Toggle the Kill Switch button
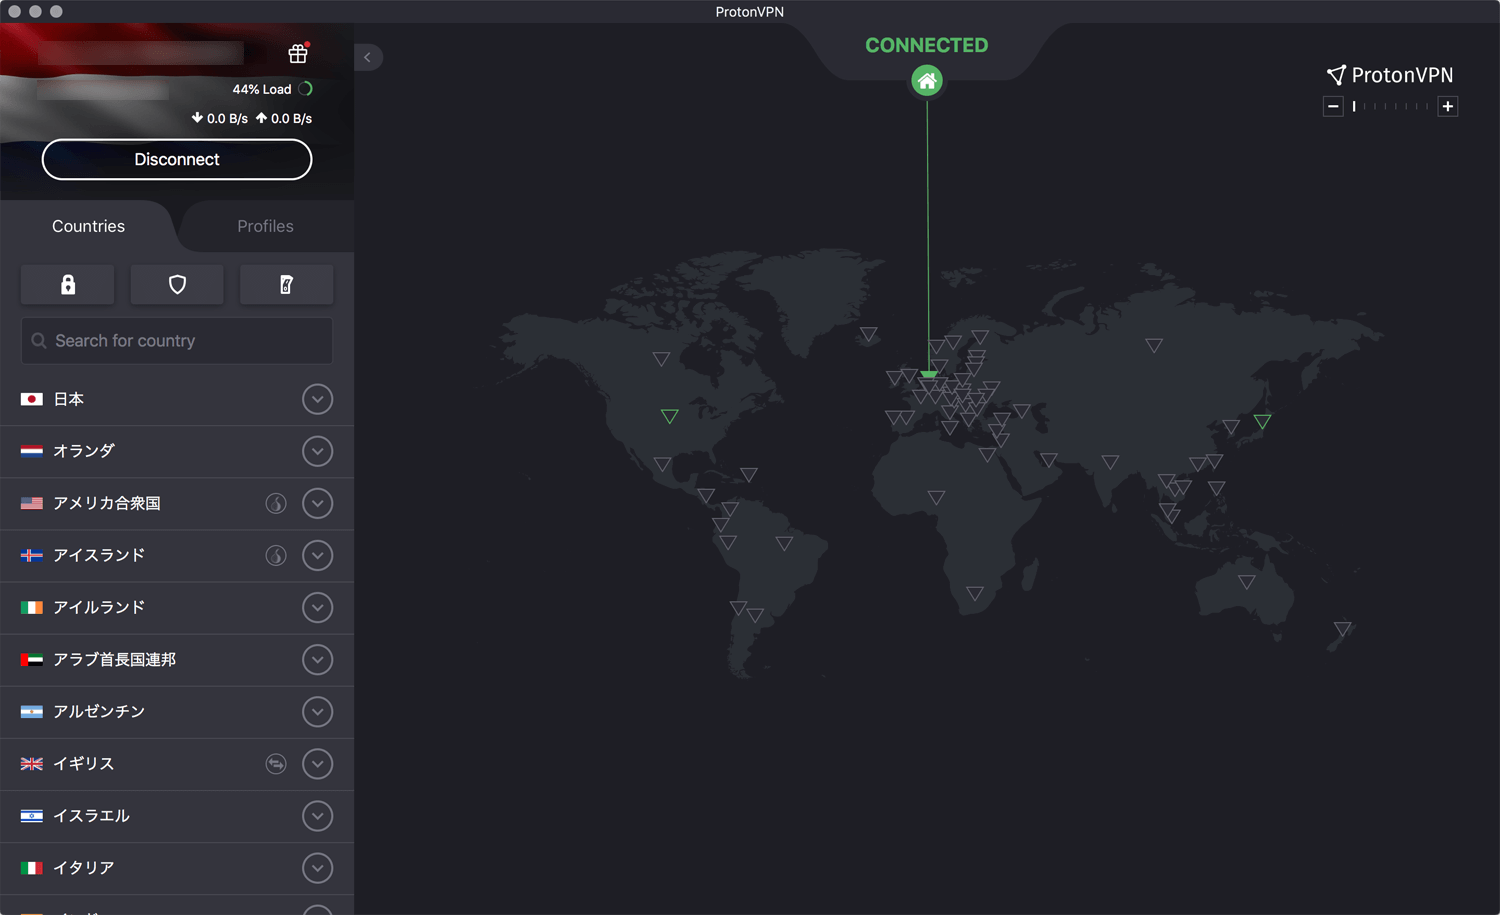Screen dimensions: 1500x915 coord(286,285)
